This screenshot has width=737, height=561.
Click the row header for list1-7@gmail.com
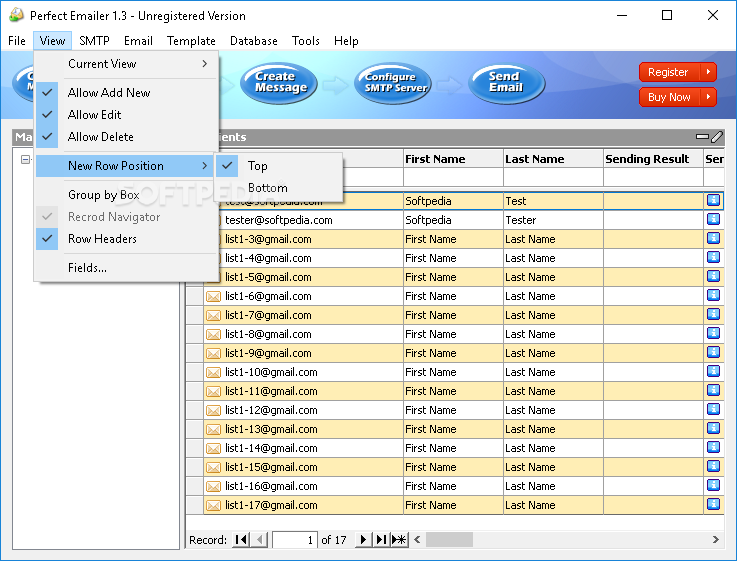pyautogui.click(x=195, y=315)
